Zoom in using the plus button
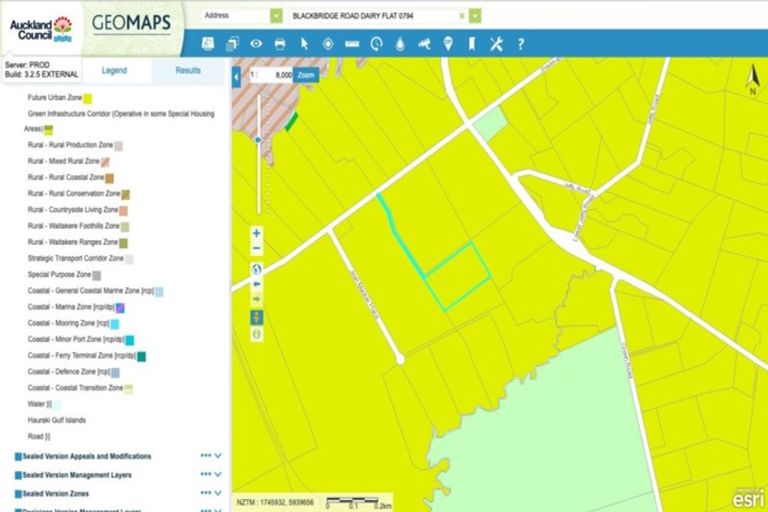This screenshot has width=768, height=512. click(257, 233)
